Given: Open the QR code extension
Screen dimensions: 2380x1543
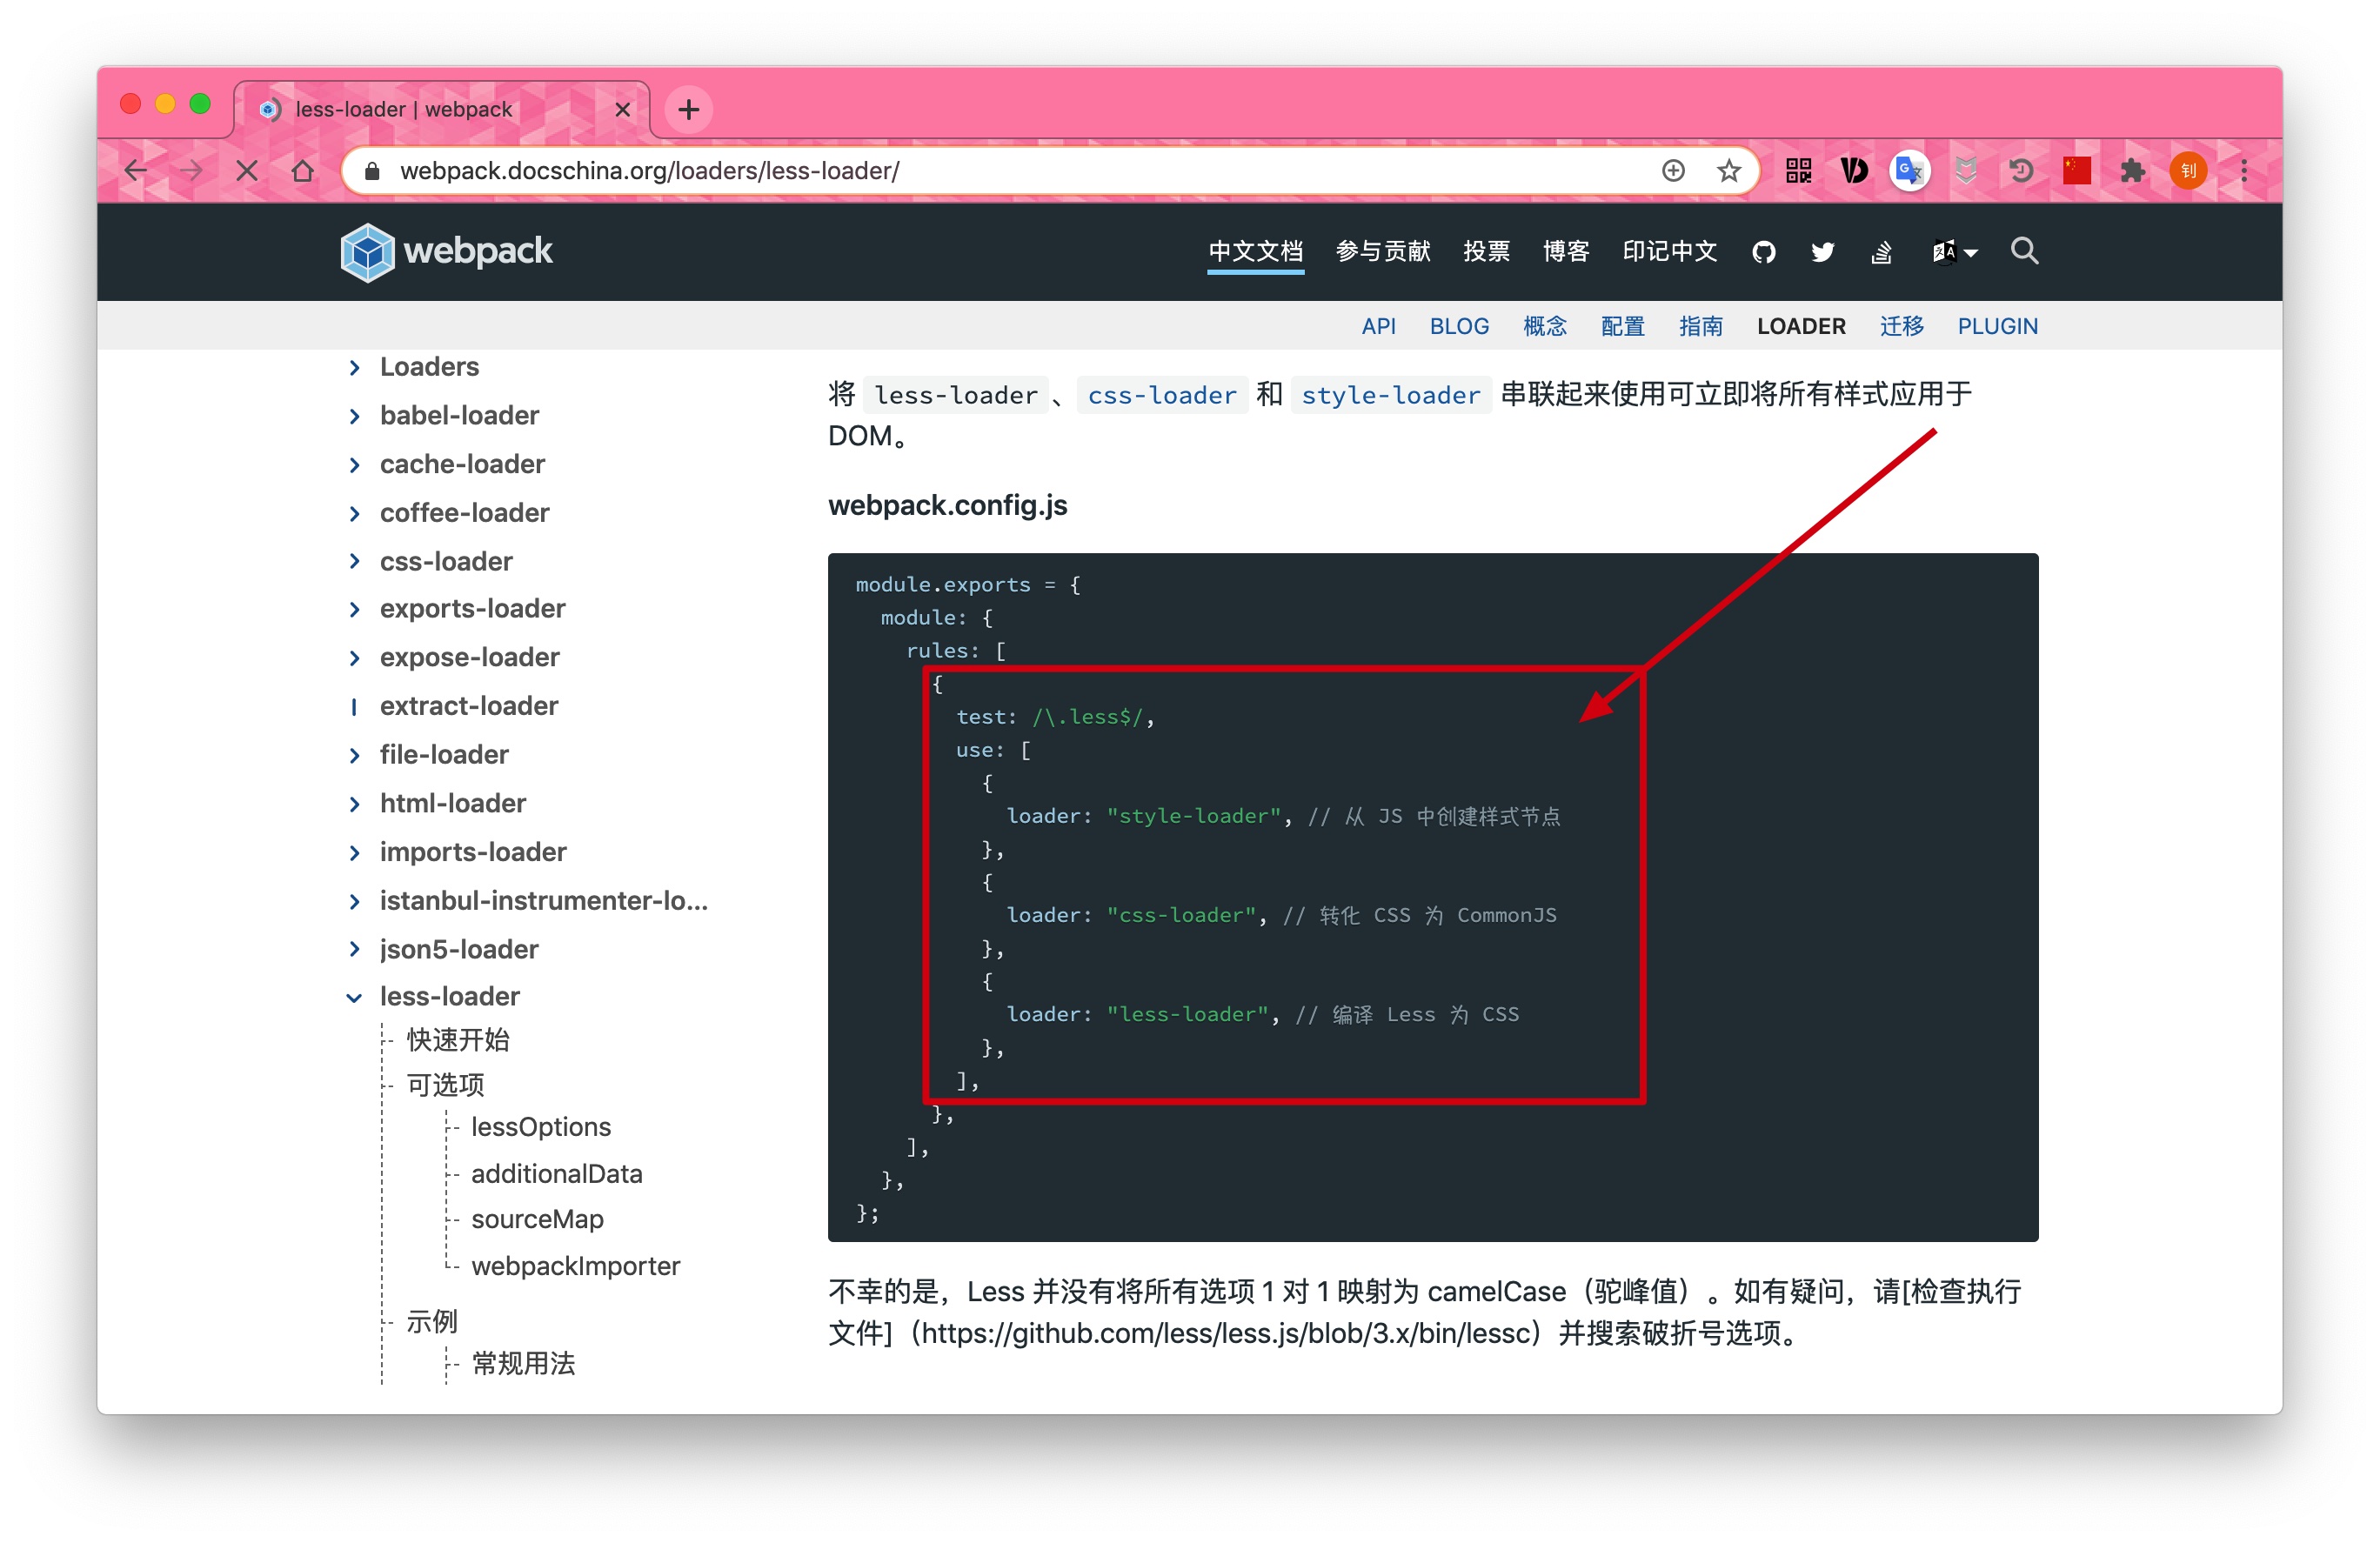Looking at the screenshot, I should (x=1799, y=171).
